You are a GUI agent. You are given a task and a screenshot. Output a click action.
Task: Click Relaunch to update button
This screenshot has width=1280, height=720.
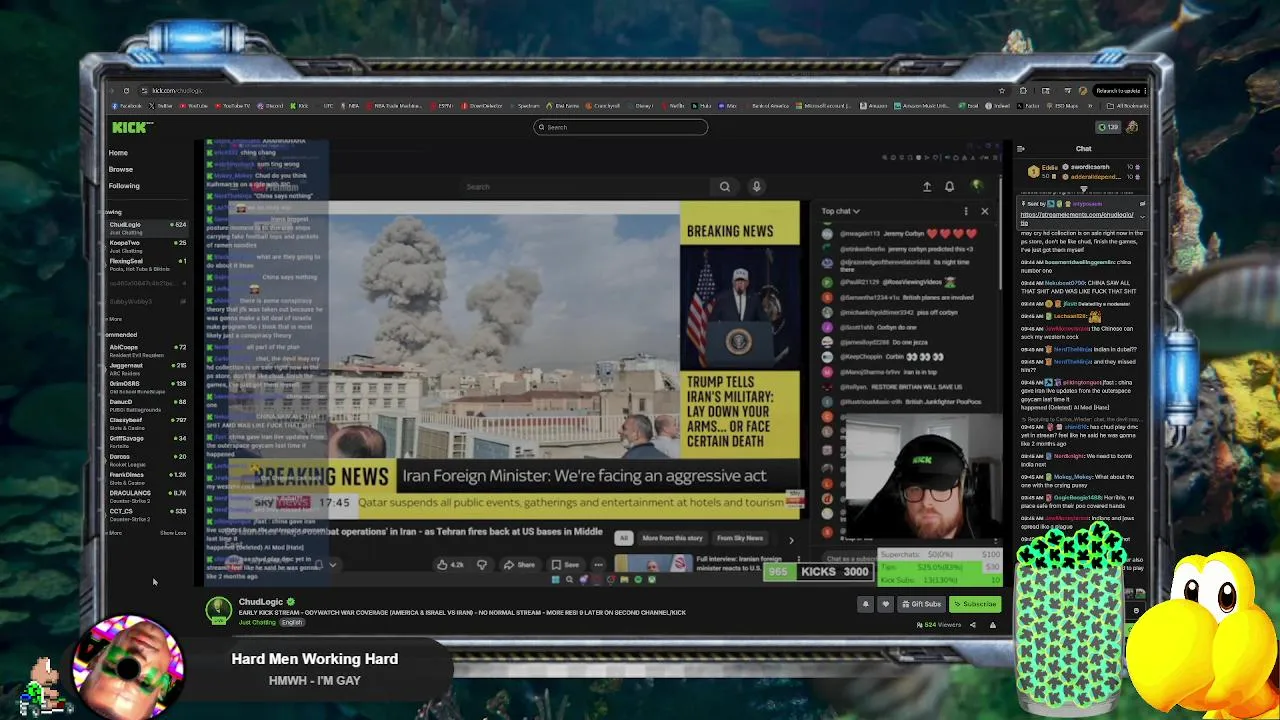[x=1120, y=91]
